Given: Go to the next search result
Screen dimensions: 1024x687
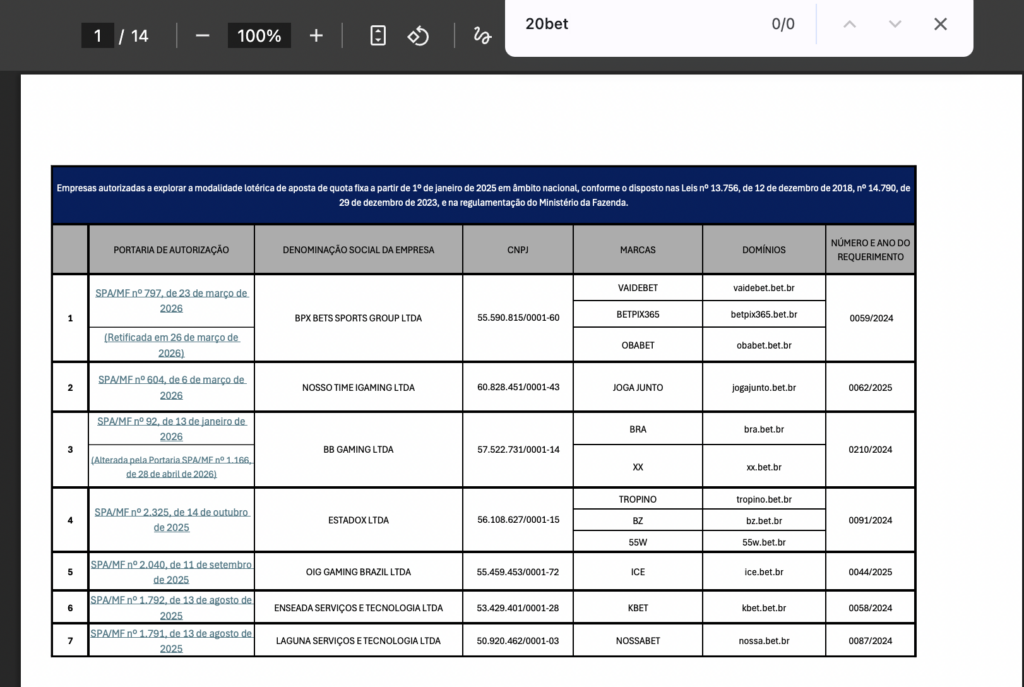Looking at the screenshot, I should point(895,24).
